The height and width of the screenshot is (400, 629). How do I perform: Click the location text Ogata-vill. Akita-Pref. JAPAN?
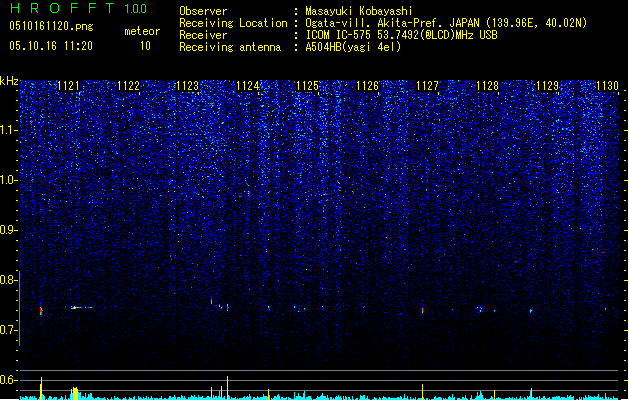pos(393,23)
